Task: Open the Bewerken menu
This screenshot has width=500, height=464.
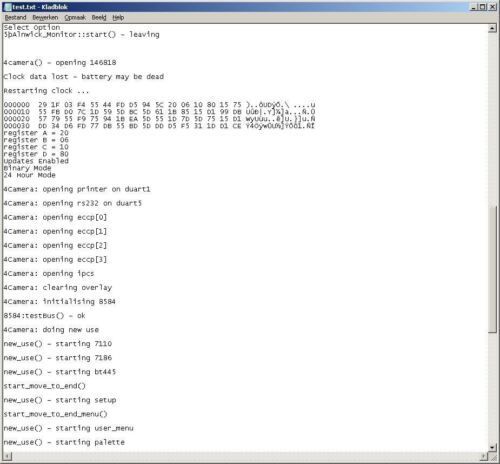Action: (45, 17)
